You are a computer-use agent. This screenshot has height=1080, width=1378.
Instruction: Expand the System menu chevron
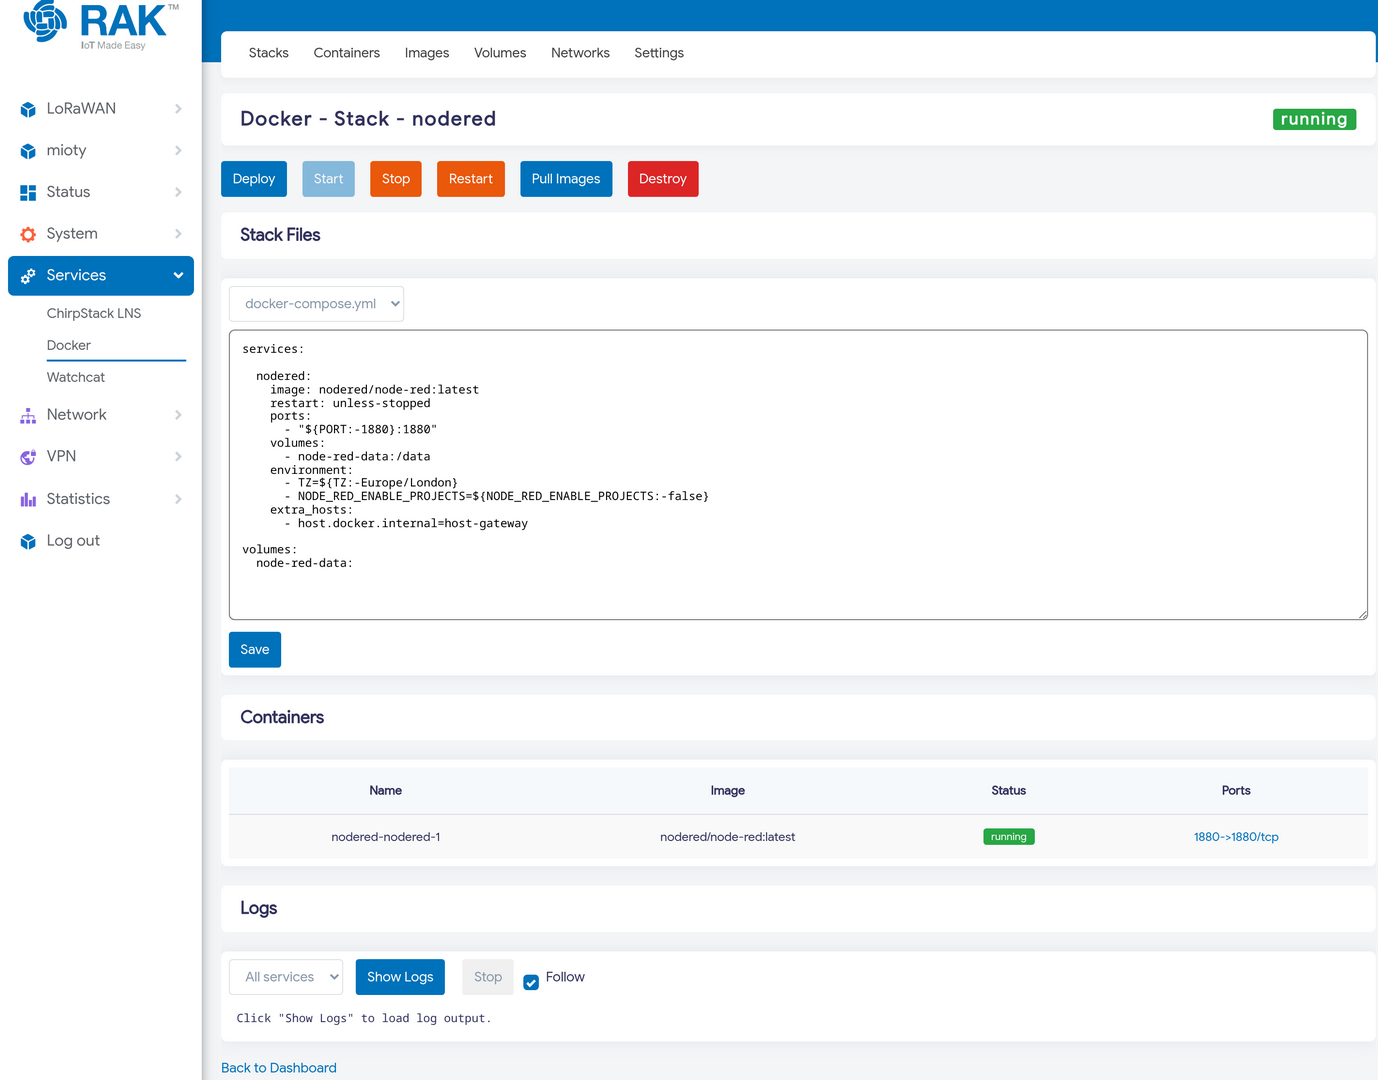(x=178, y=234)
